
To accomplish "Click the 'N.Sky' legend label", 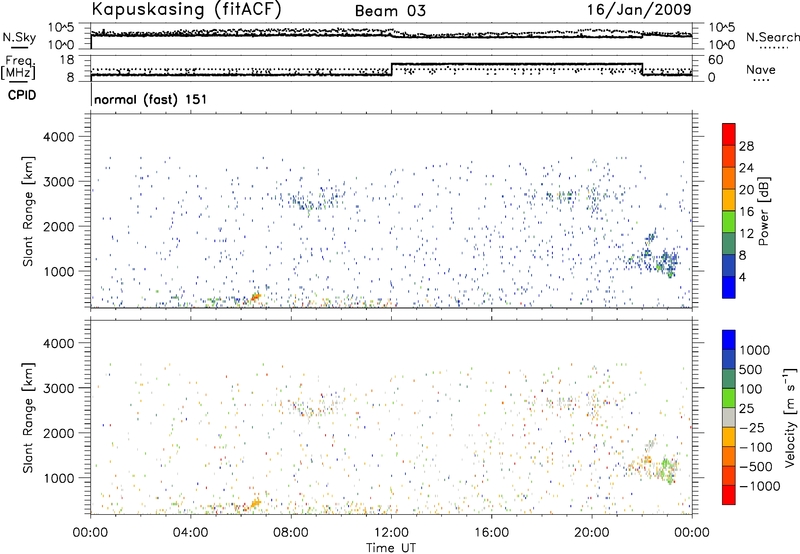I will [19, 37].
